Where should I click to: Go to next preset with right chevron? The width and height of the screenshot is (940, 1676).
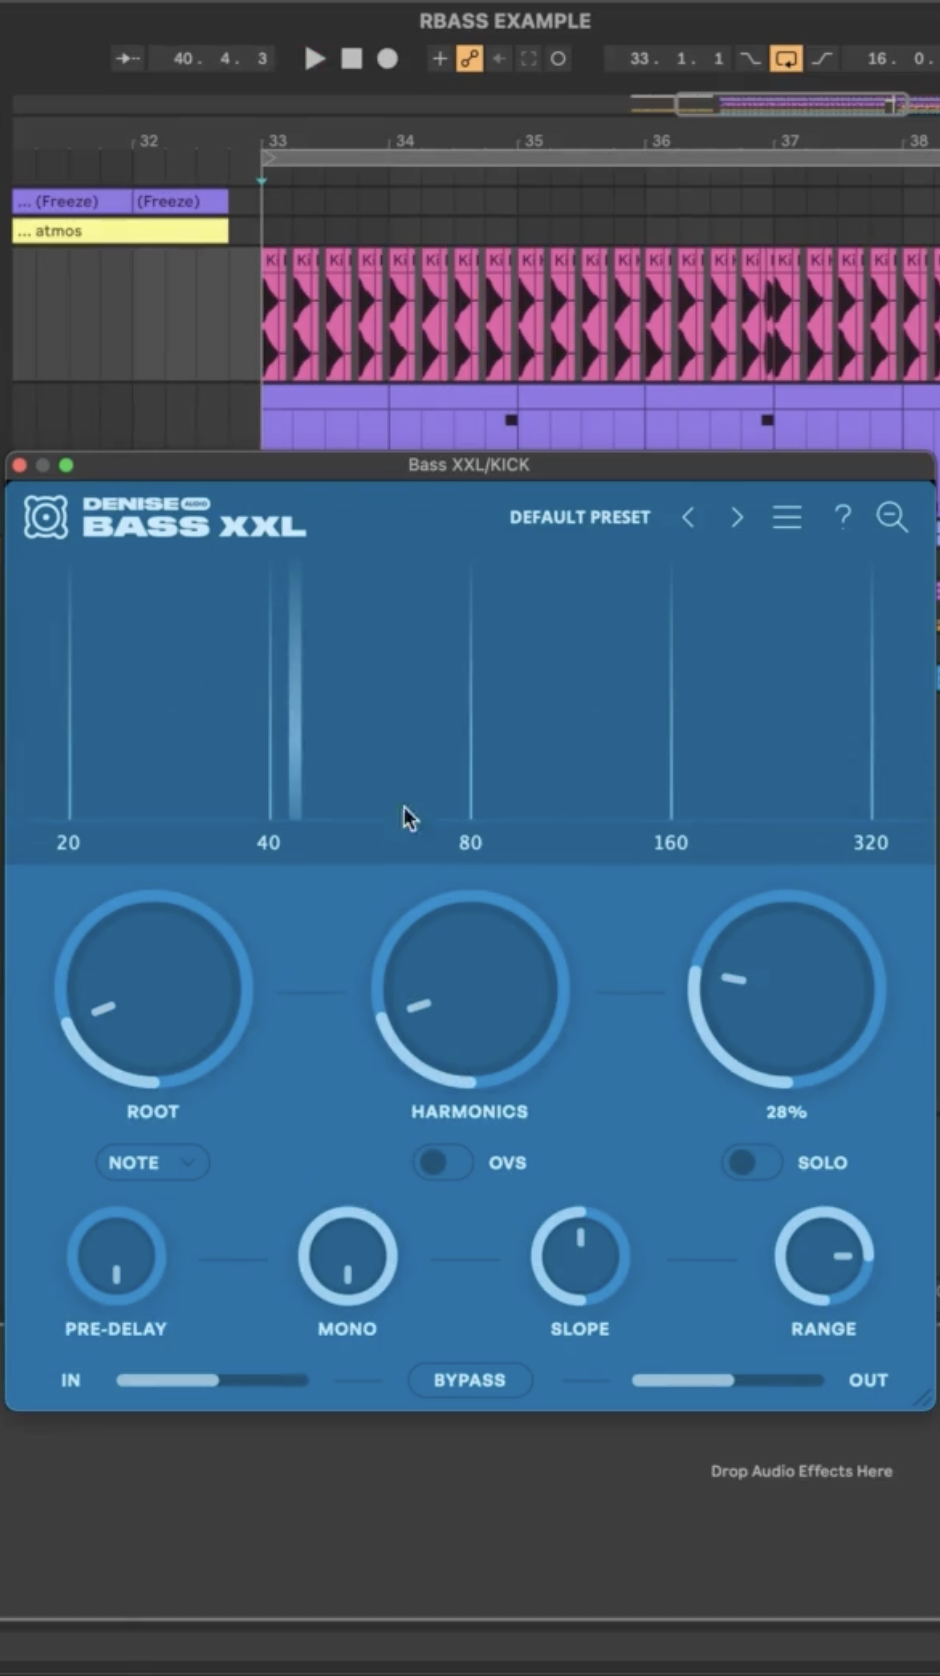click(x=737, y=517)
